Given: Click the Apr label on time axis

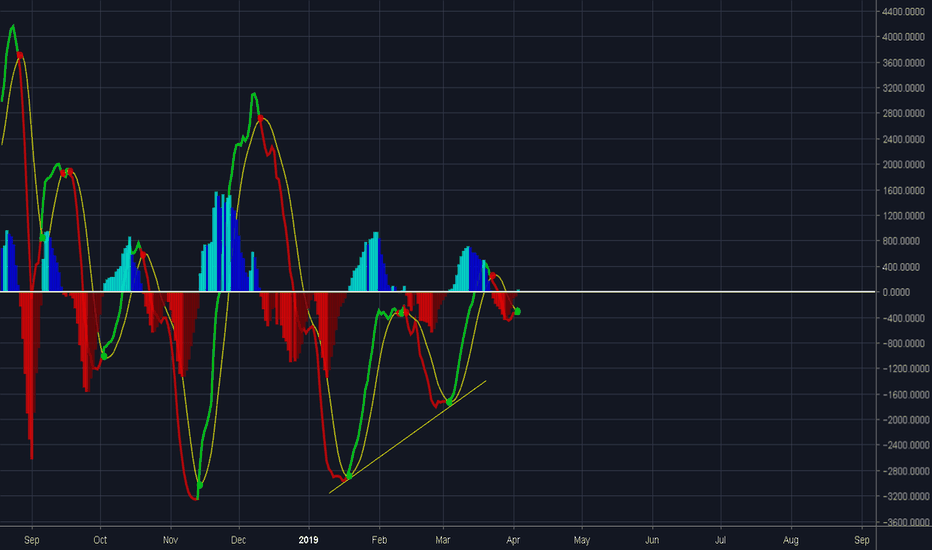Looking at the screenshot, I should tap(512, 540).
